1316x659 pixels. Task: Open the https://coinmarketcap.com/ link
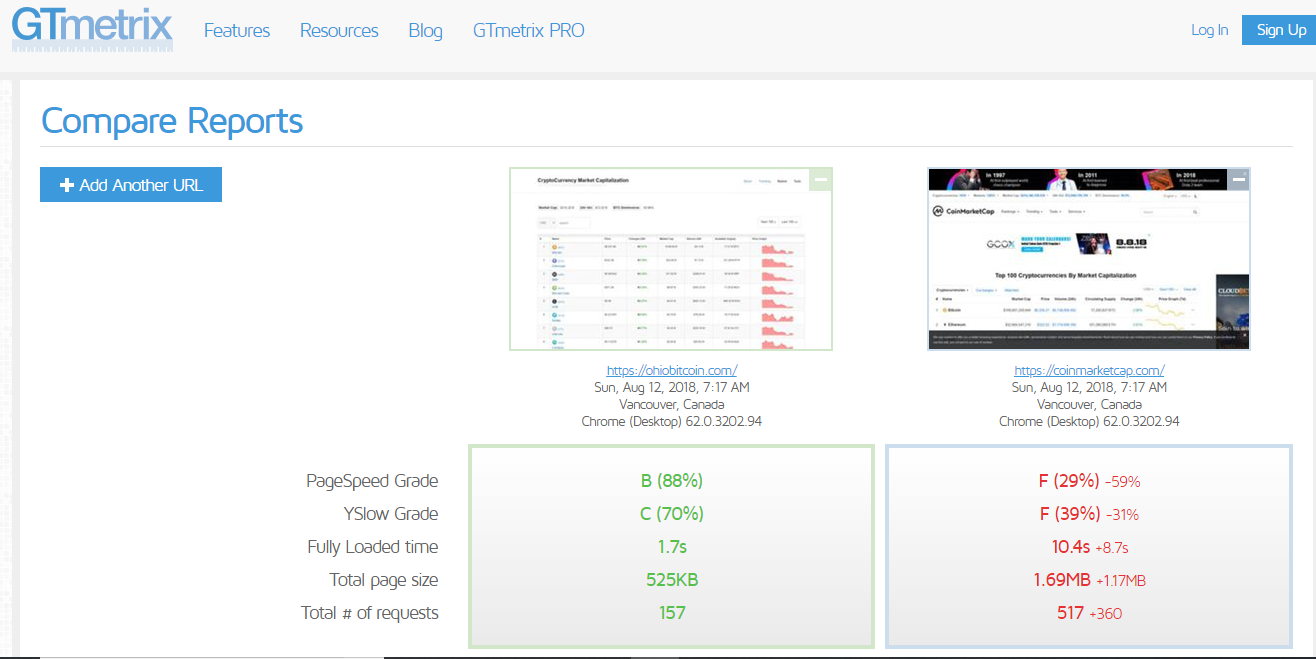[x=1089, y=370]
